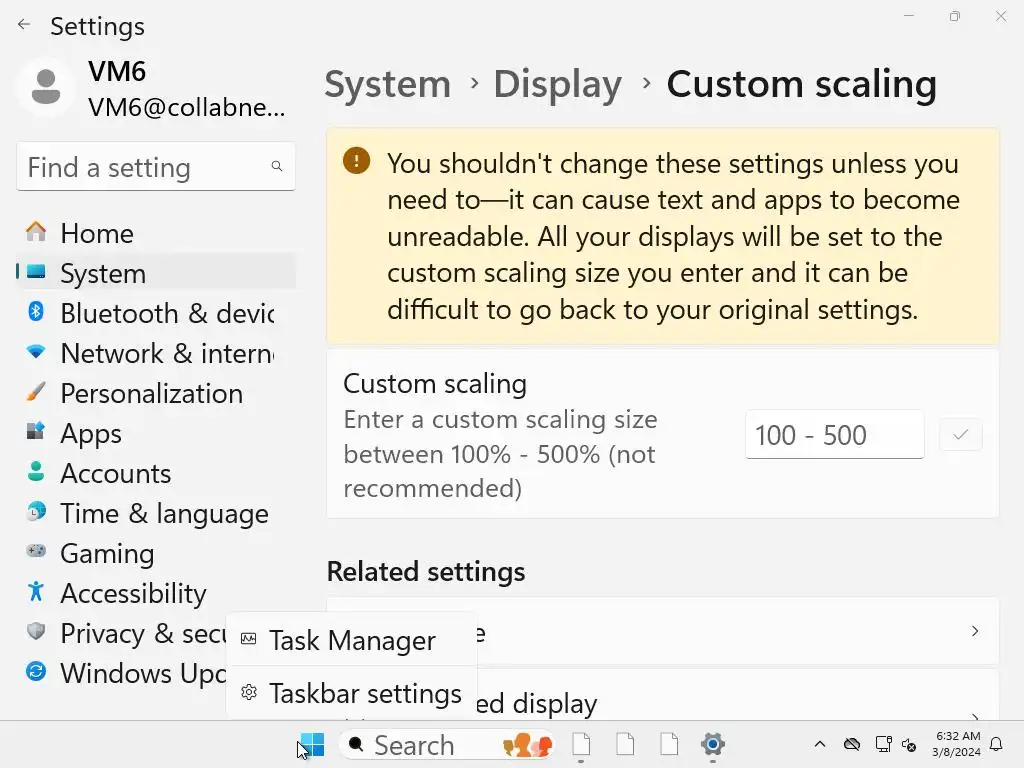This screenshot has height=768, width=1024.
Task: Confirm custom scaling with the checkmark button
Action: click(960, 435)
